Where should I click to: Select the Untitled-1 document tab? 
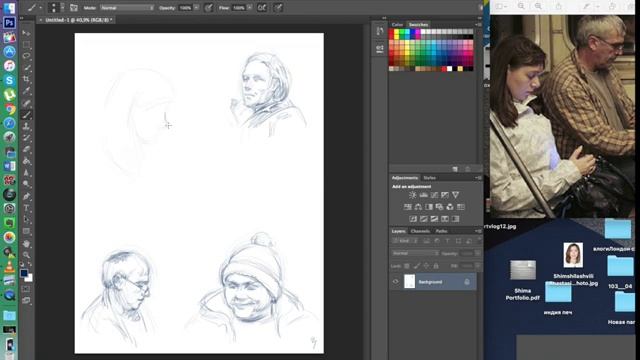[77, 20]
